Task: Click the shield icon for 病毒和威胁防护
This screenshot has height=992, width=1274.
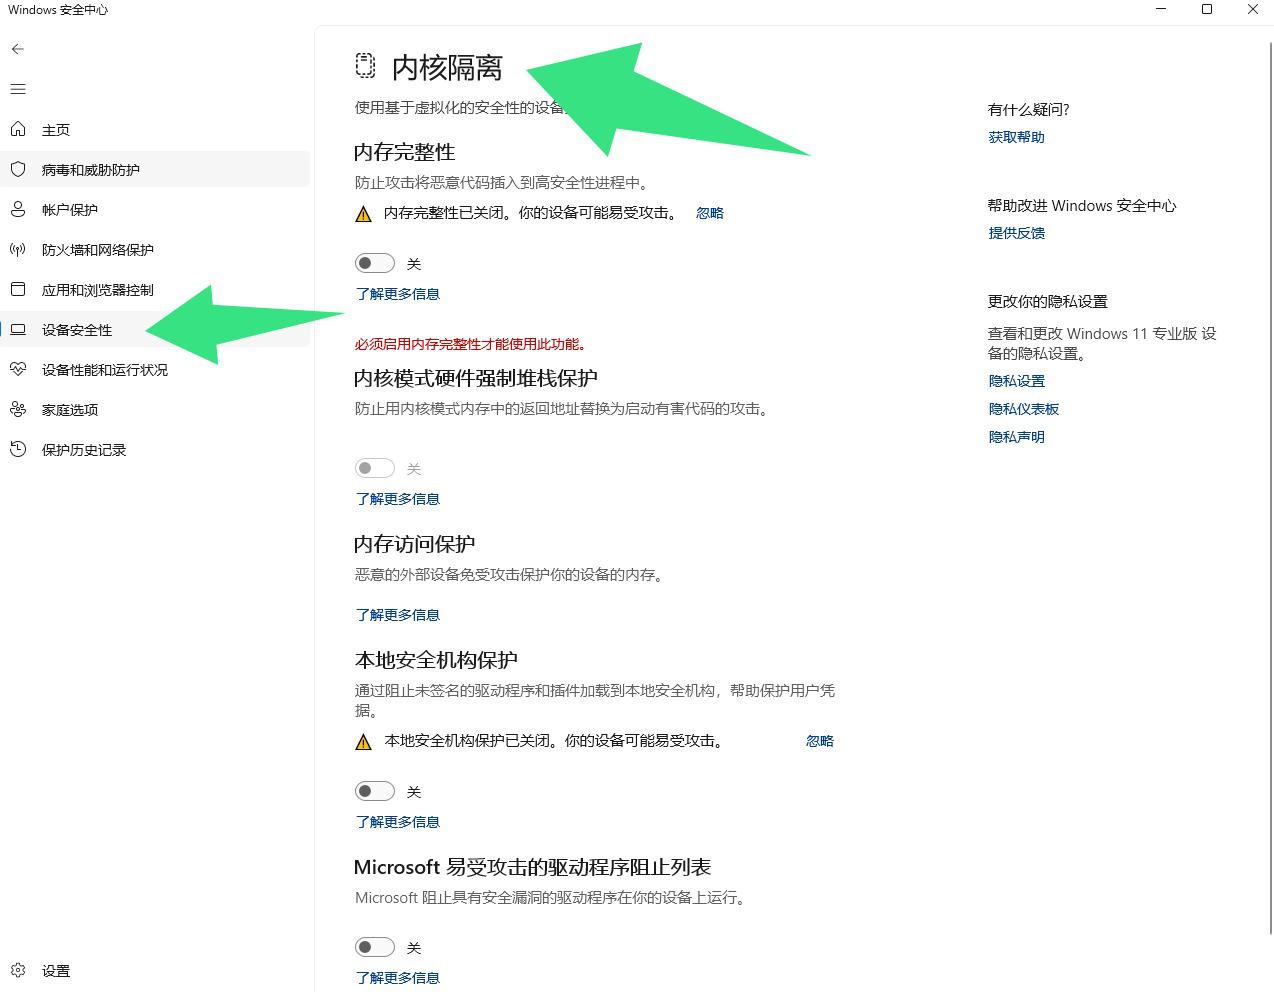Action: (x=18, y=169)
